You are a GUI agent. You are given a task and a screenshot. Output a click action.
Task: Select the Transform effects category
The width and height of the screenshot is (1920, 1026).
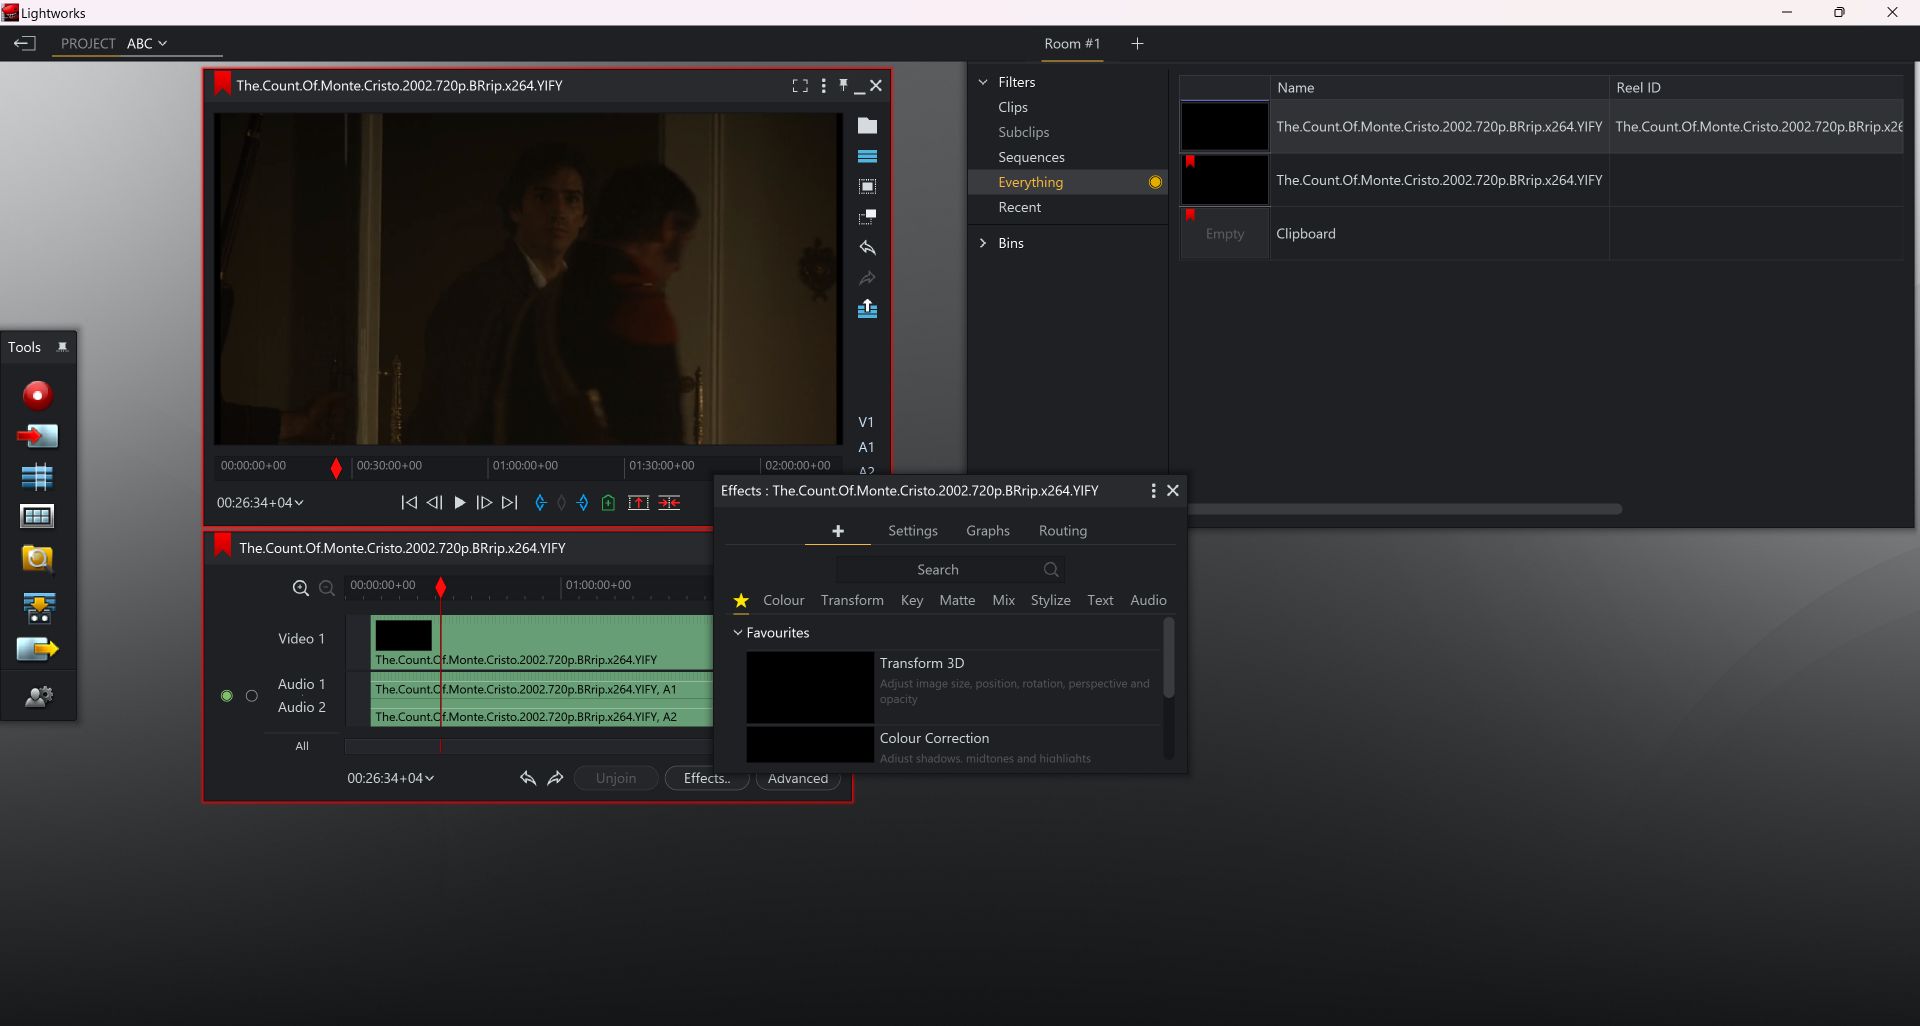[x=852, y=600]
